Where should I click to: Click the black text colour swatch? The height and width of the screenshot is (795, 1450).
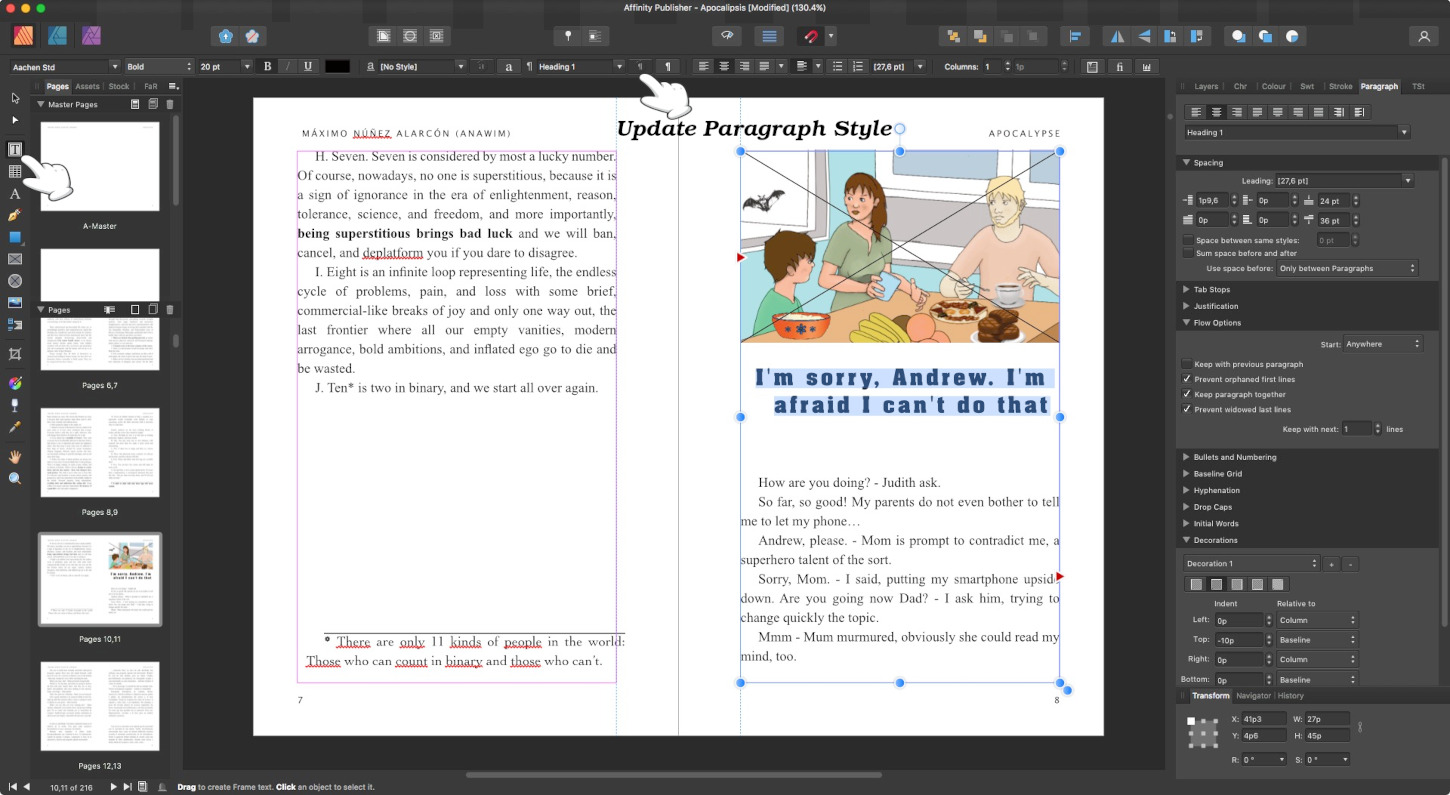pos(337,67)
